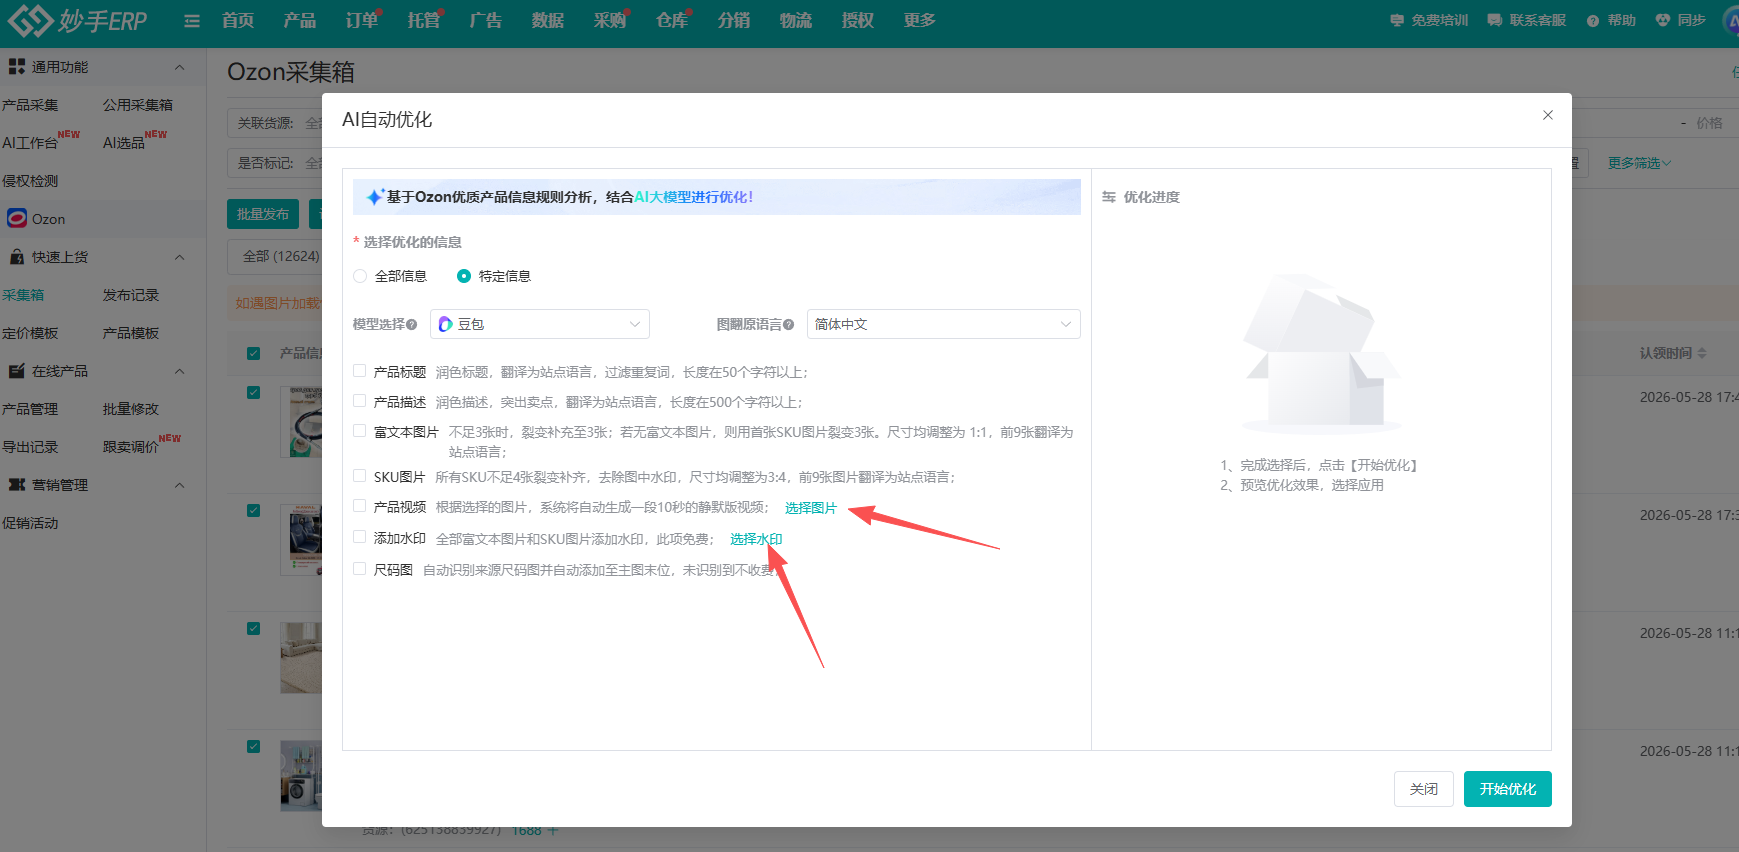Check the 产品标题 checkbox
Screen dimensions: 1739x852
pos(359,371)
